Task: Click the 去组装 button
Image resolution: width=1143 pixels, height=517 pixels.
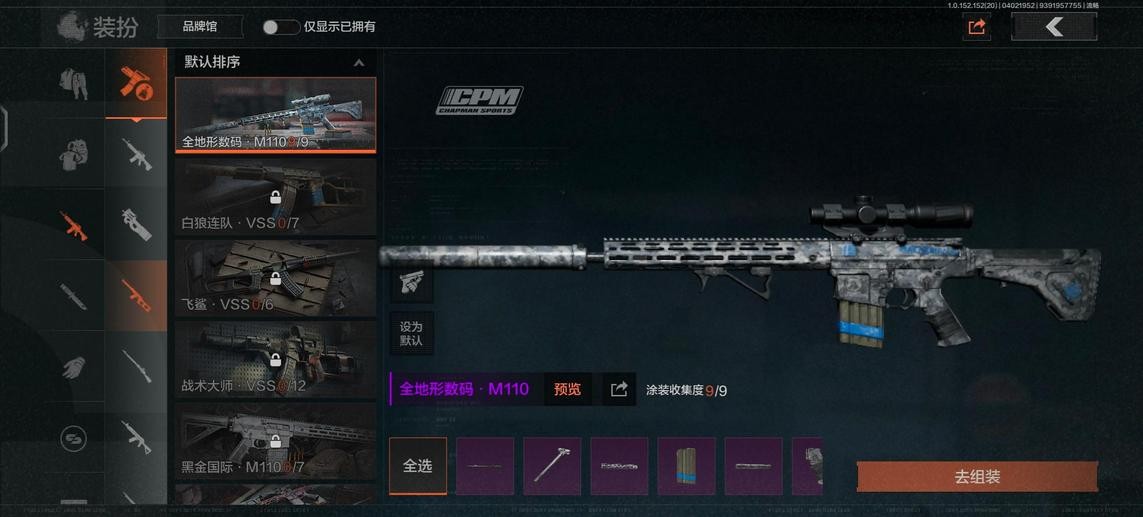Action: [x=977, y=477]
